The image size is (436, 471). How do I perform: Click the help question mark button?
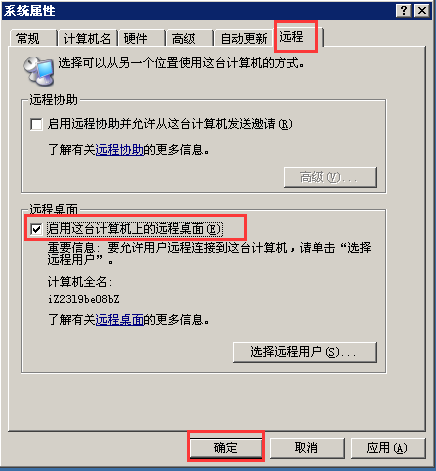pyautogui.click(x=404, y=11)
